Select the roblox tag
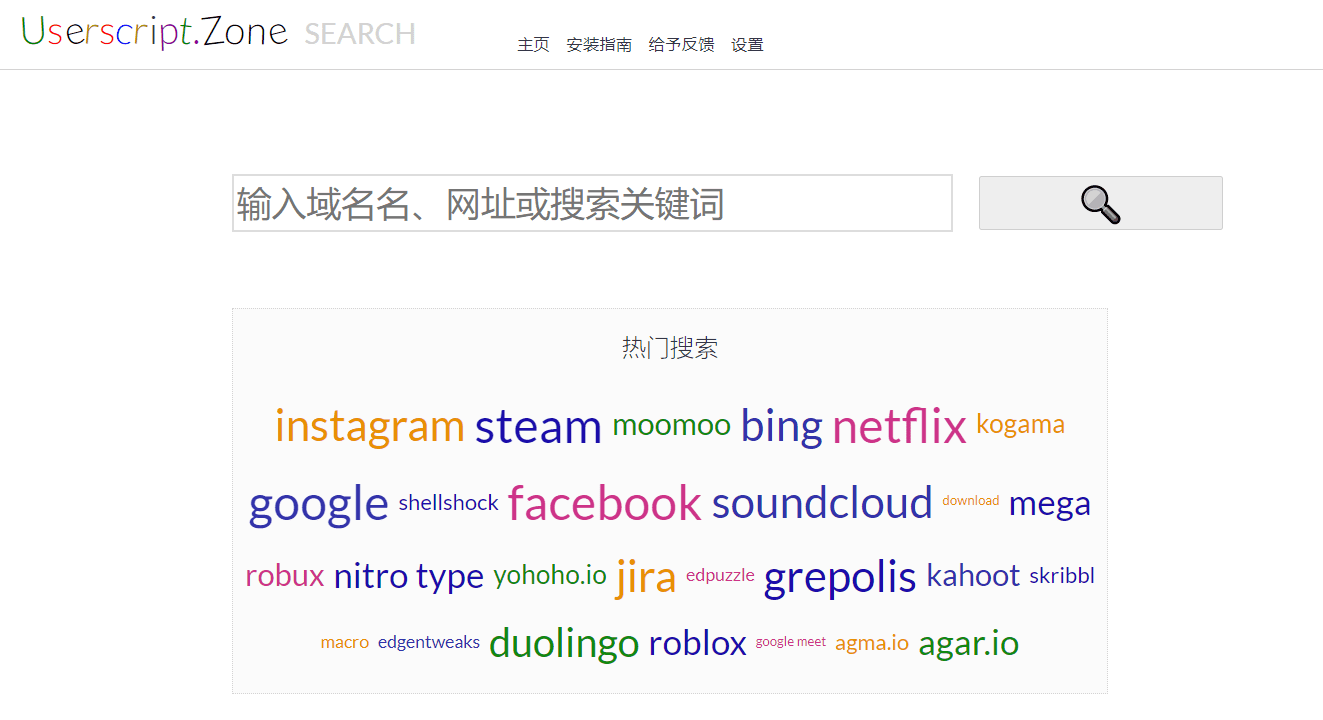This screenshot has height=720, width=1323. 697,643
